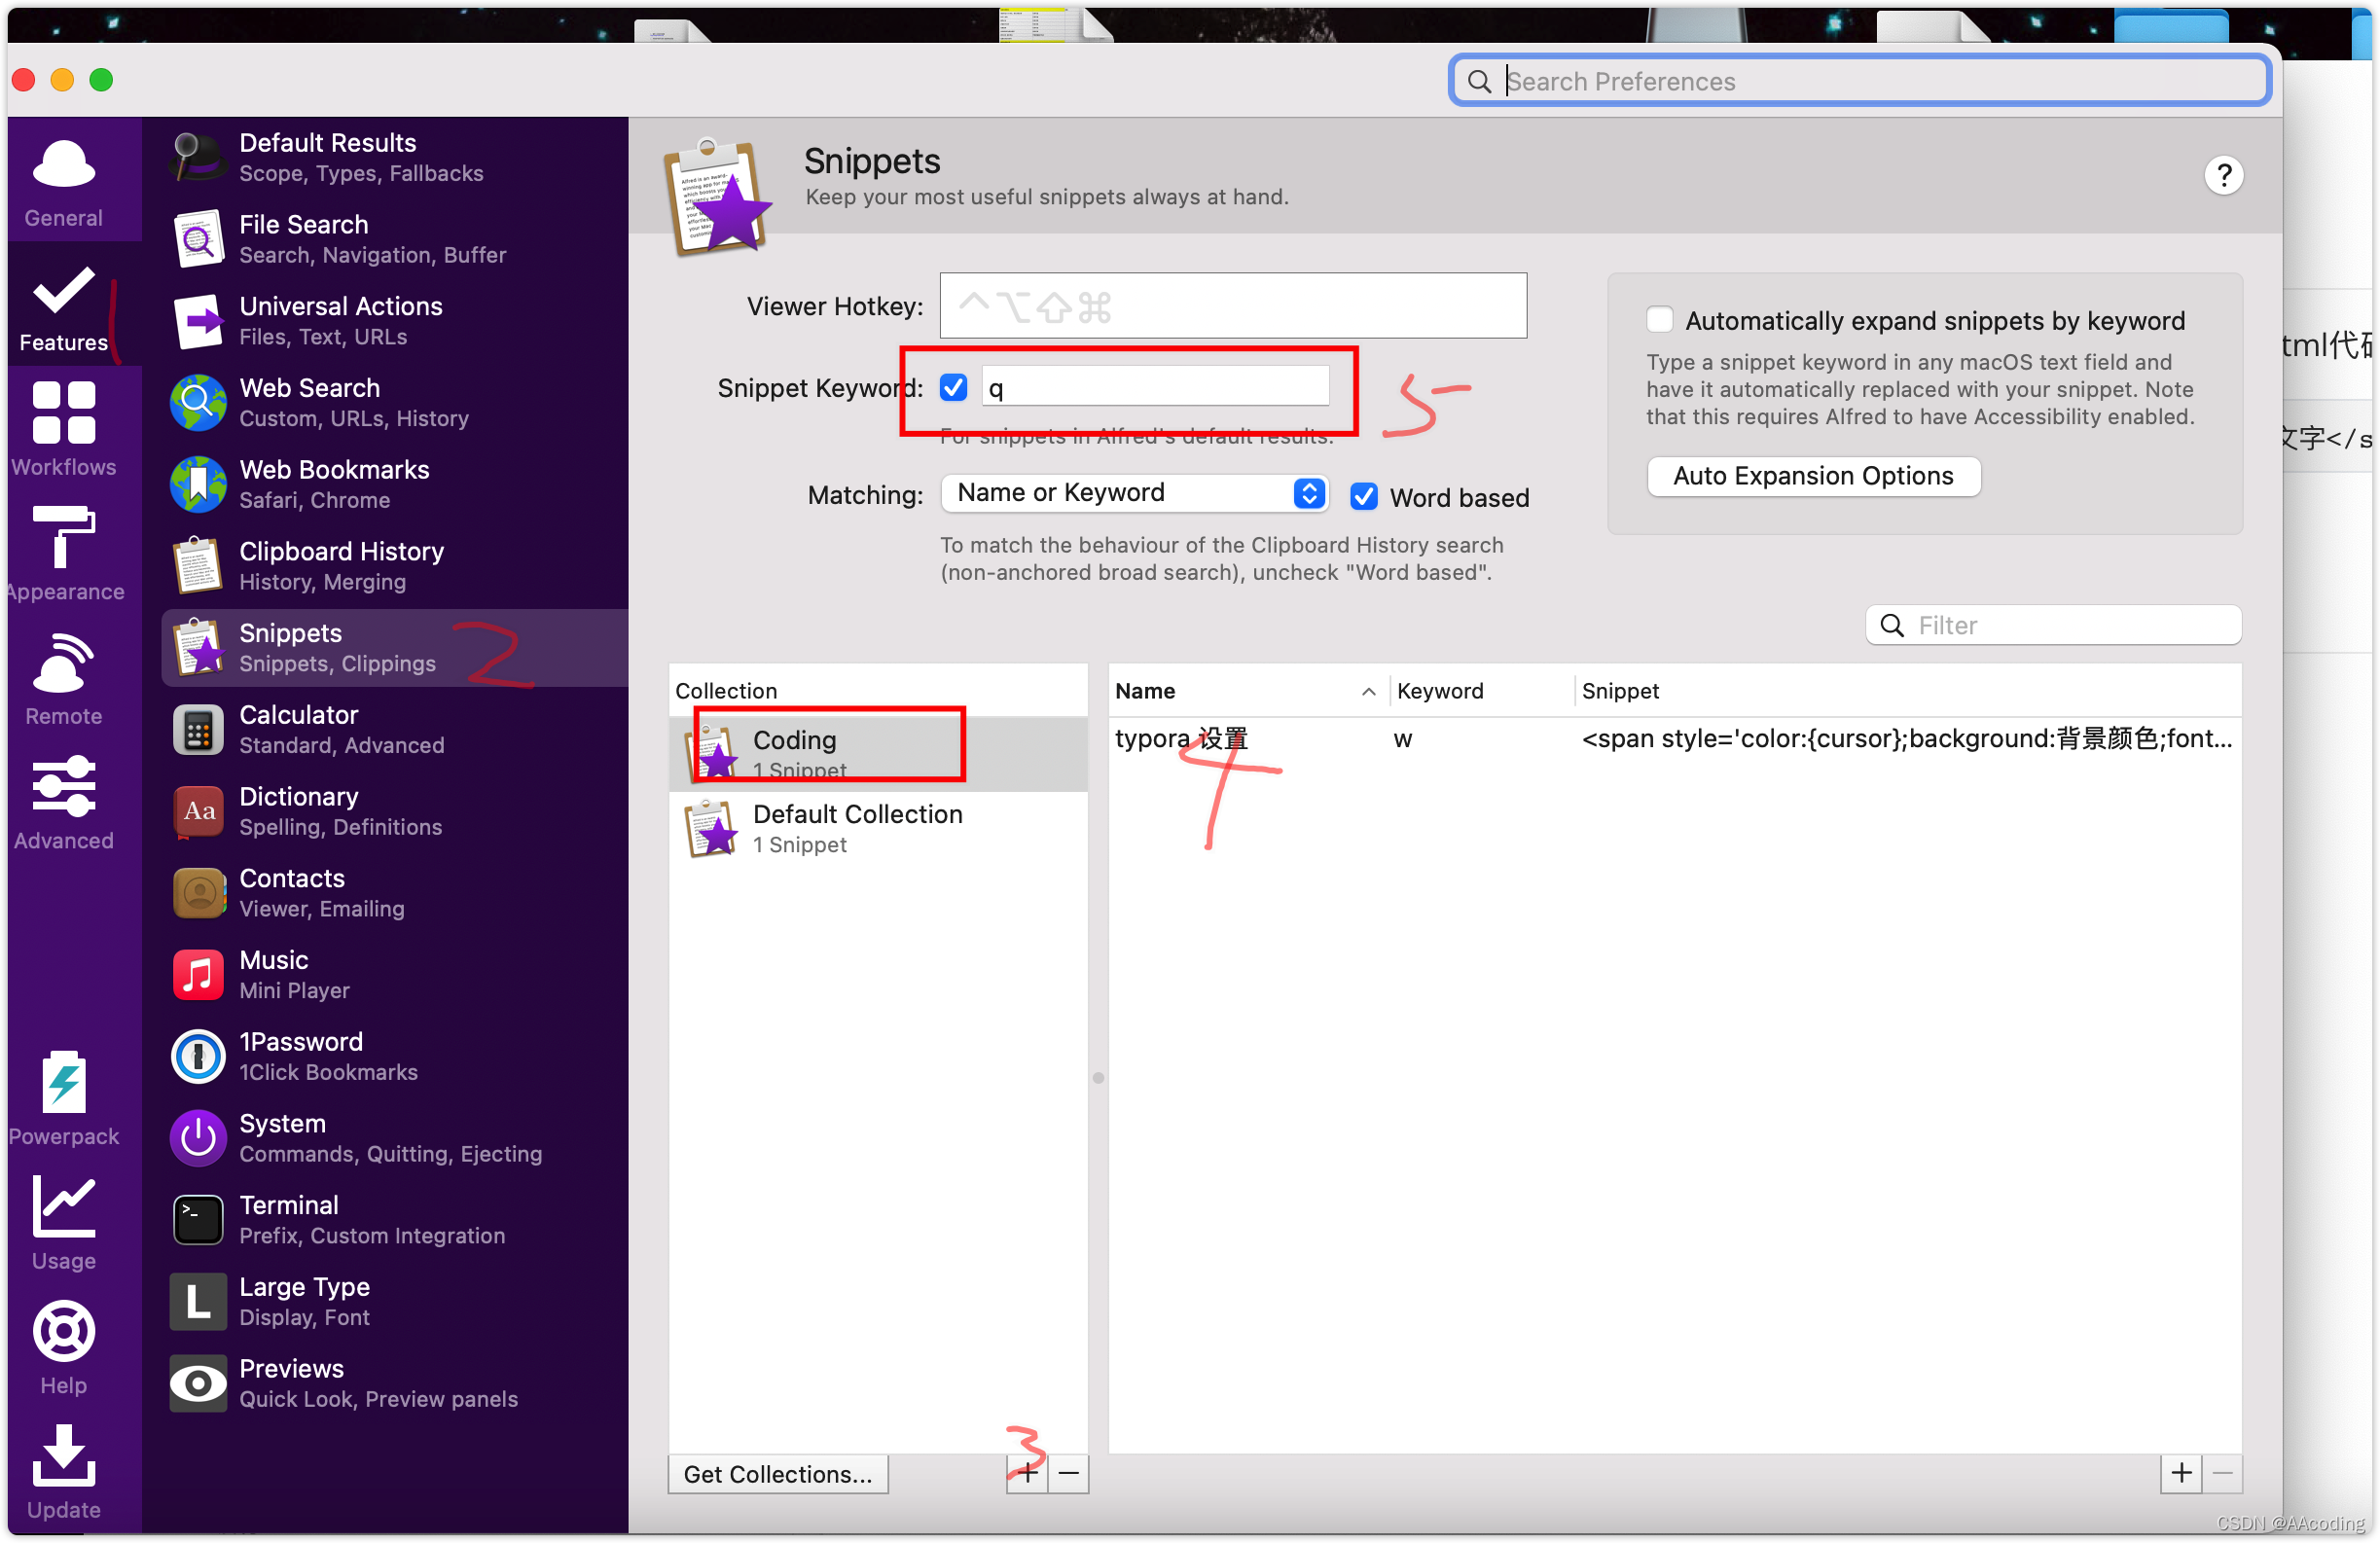Viewport: 2380px width, 1543px height.
Task: Add a new collection with plus
Action: click(1027, 1474)
